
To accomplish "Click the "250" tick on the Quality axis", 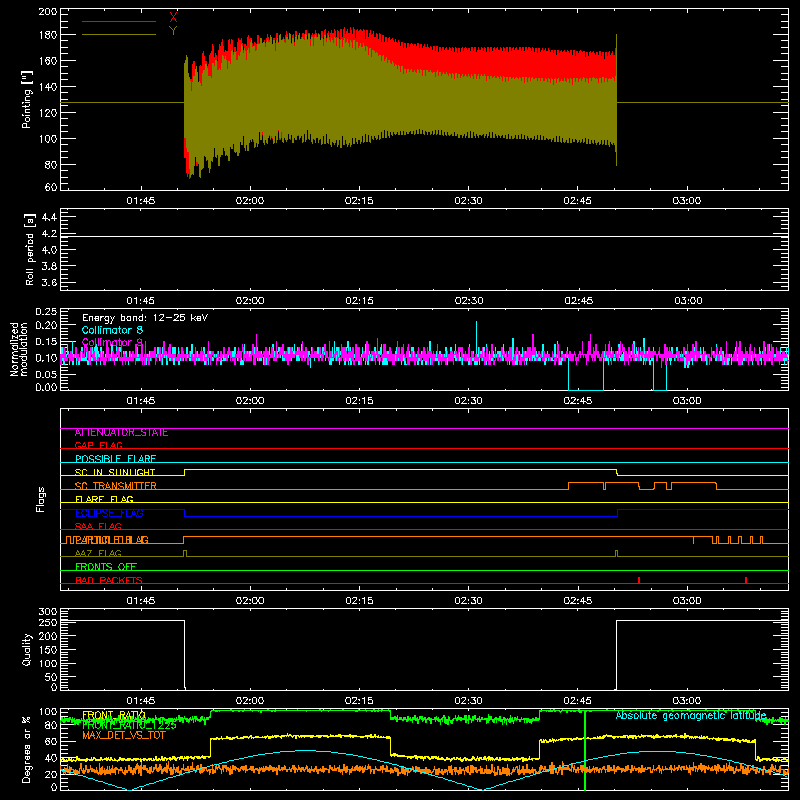I will pyautogui.click(x=48, y=623).
